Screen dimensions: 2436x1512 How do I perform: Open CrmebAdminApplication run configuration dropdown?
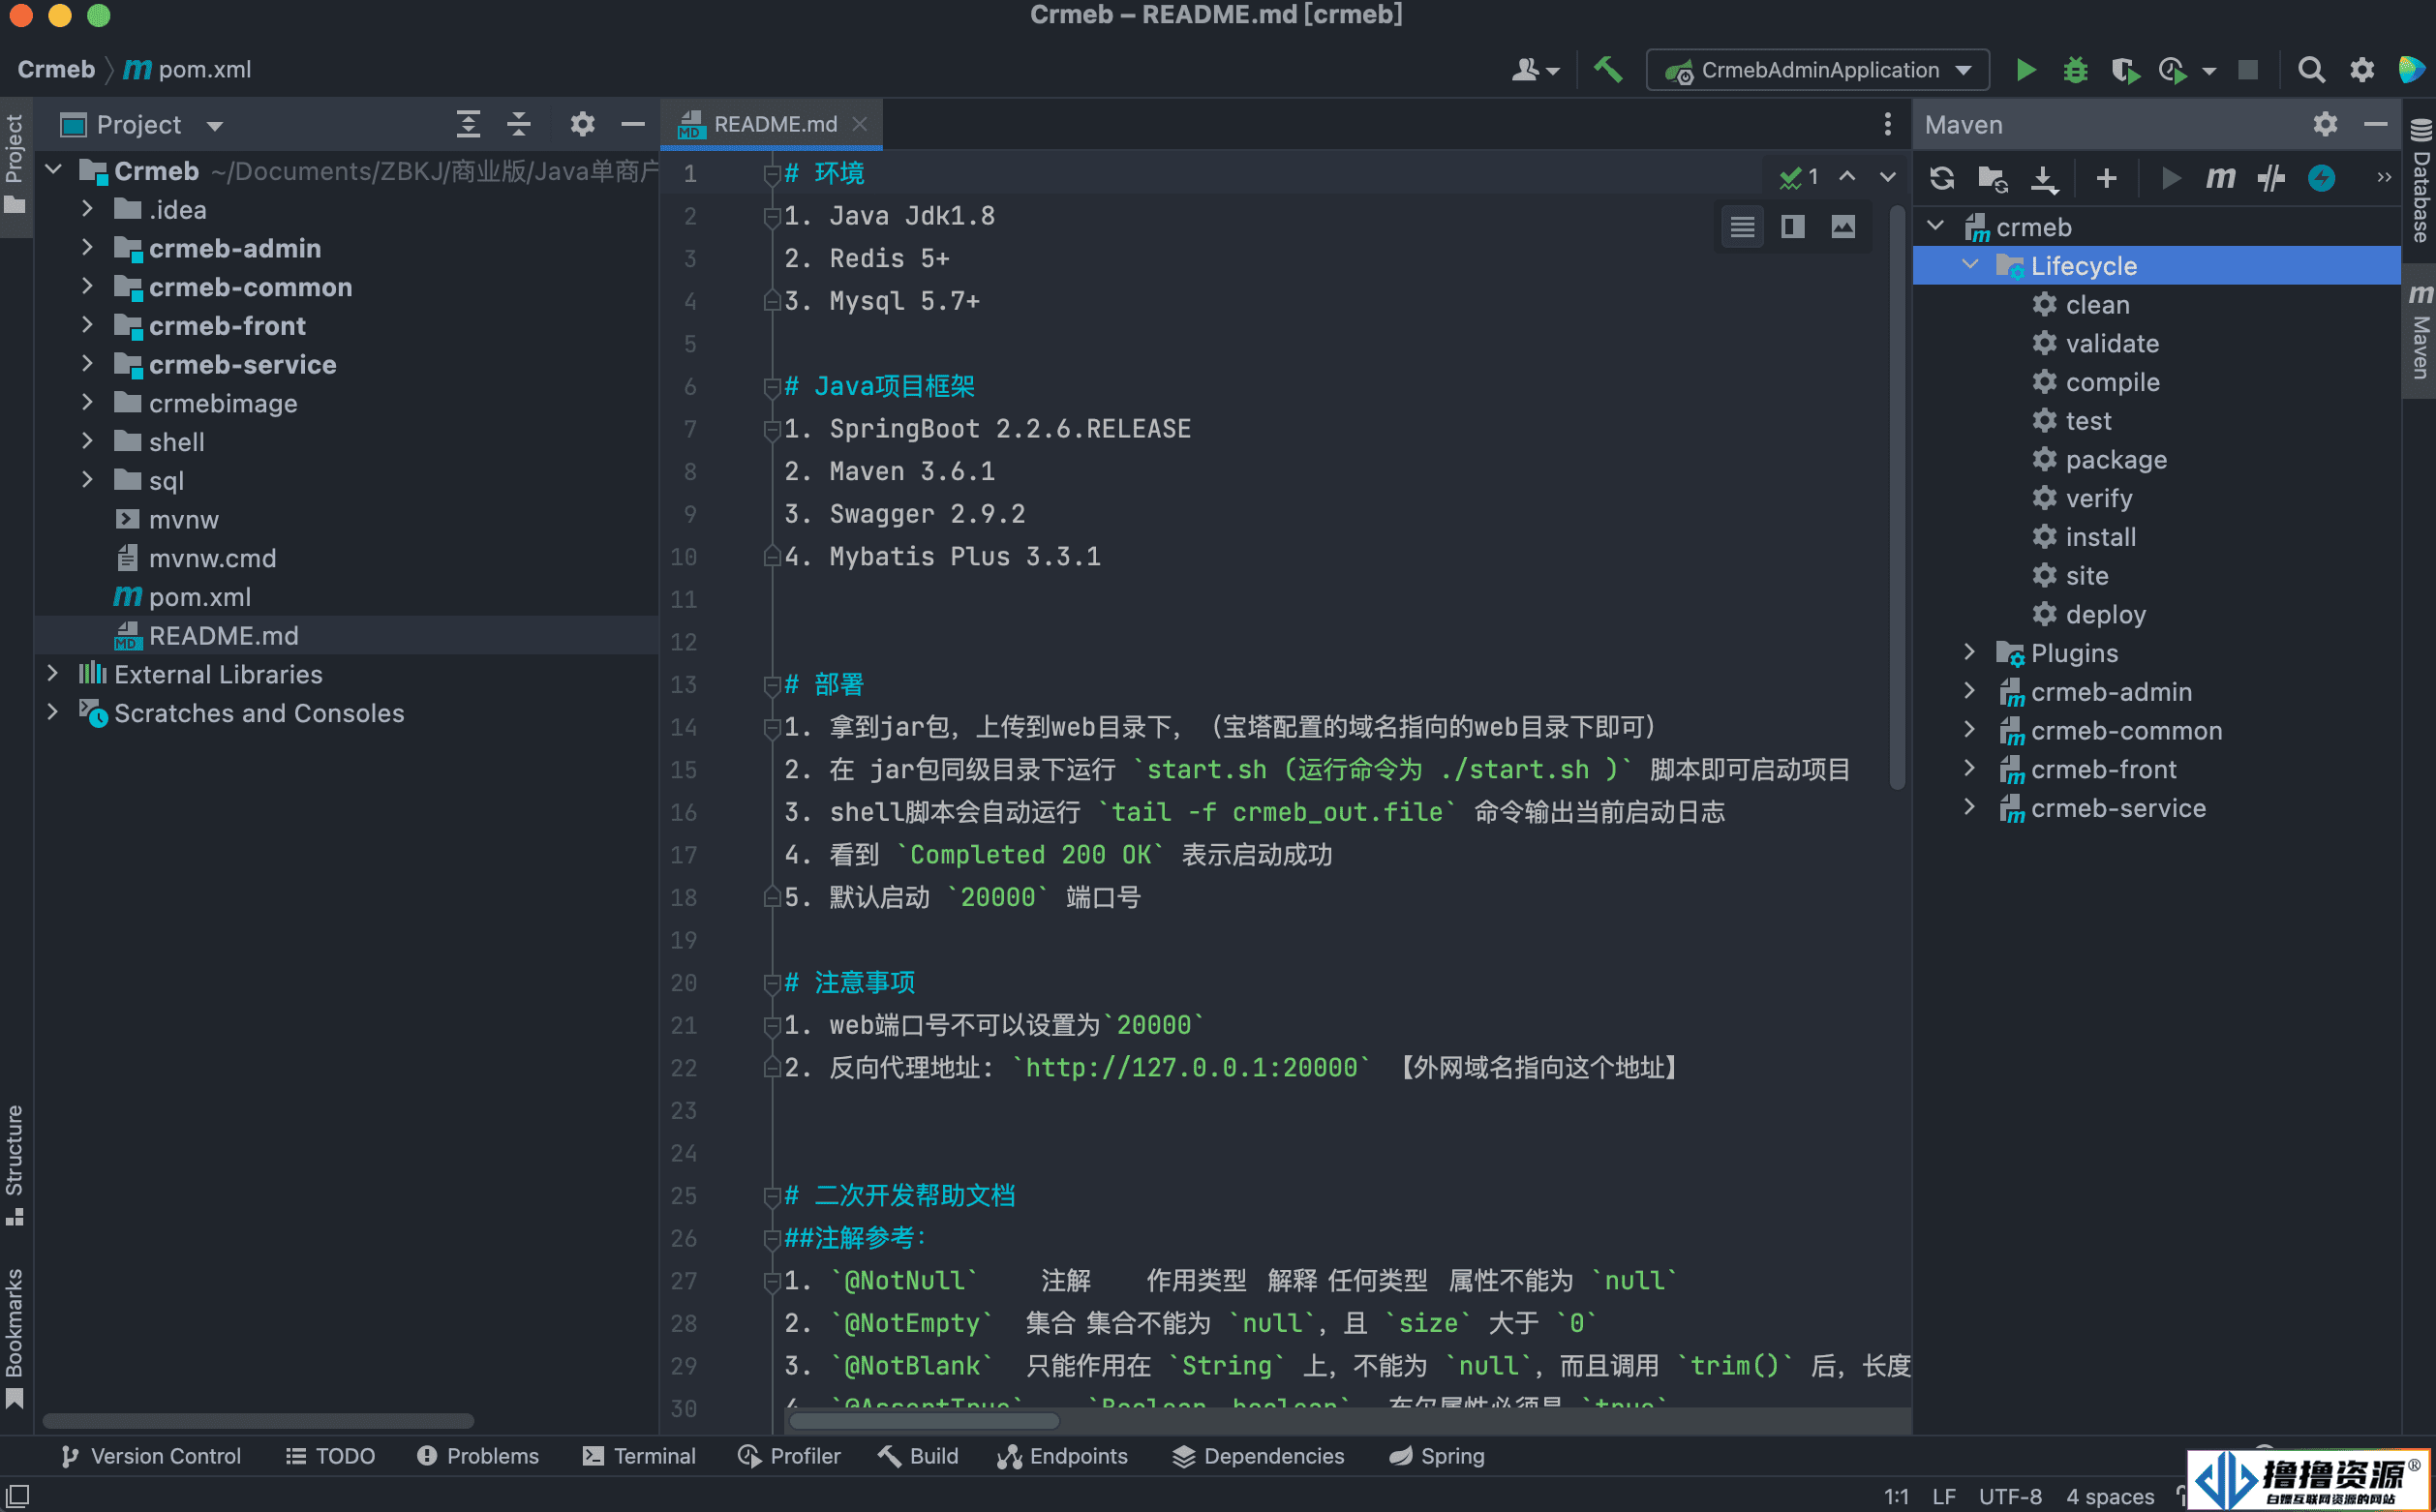click(x=1818, y=70)
